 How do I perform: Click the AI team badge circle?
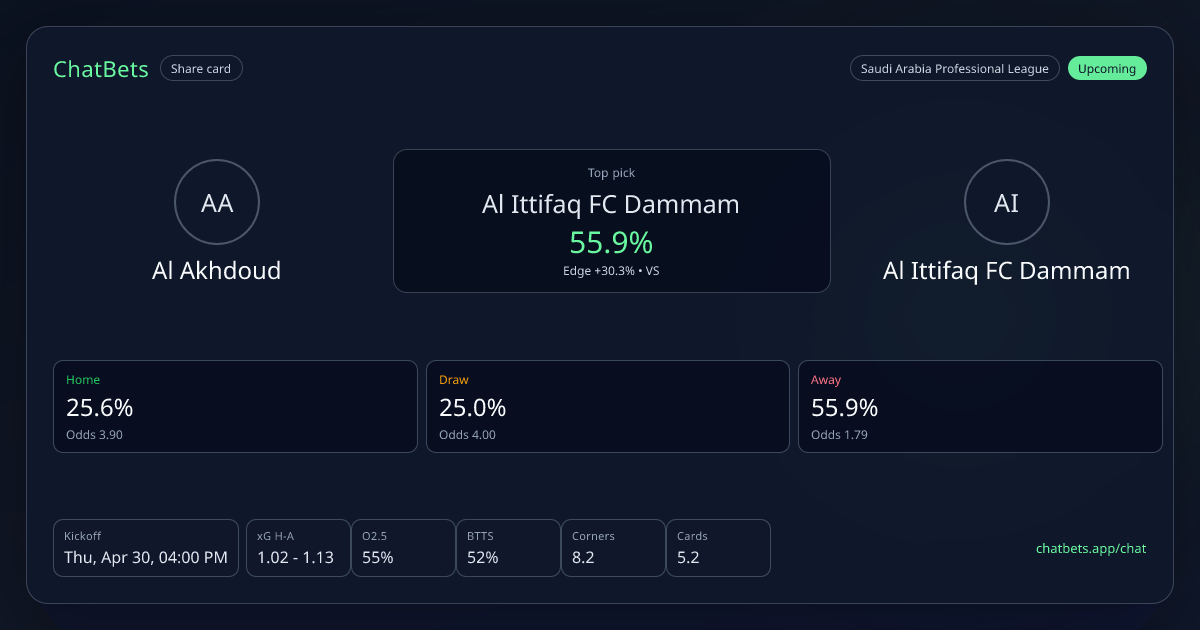pyautogui.click(x=1006, y=203)
